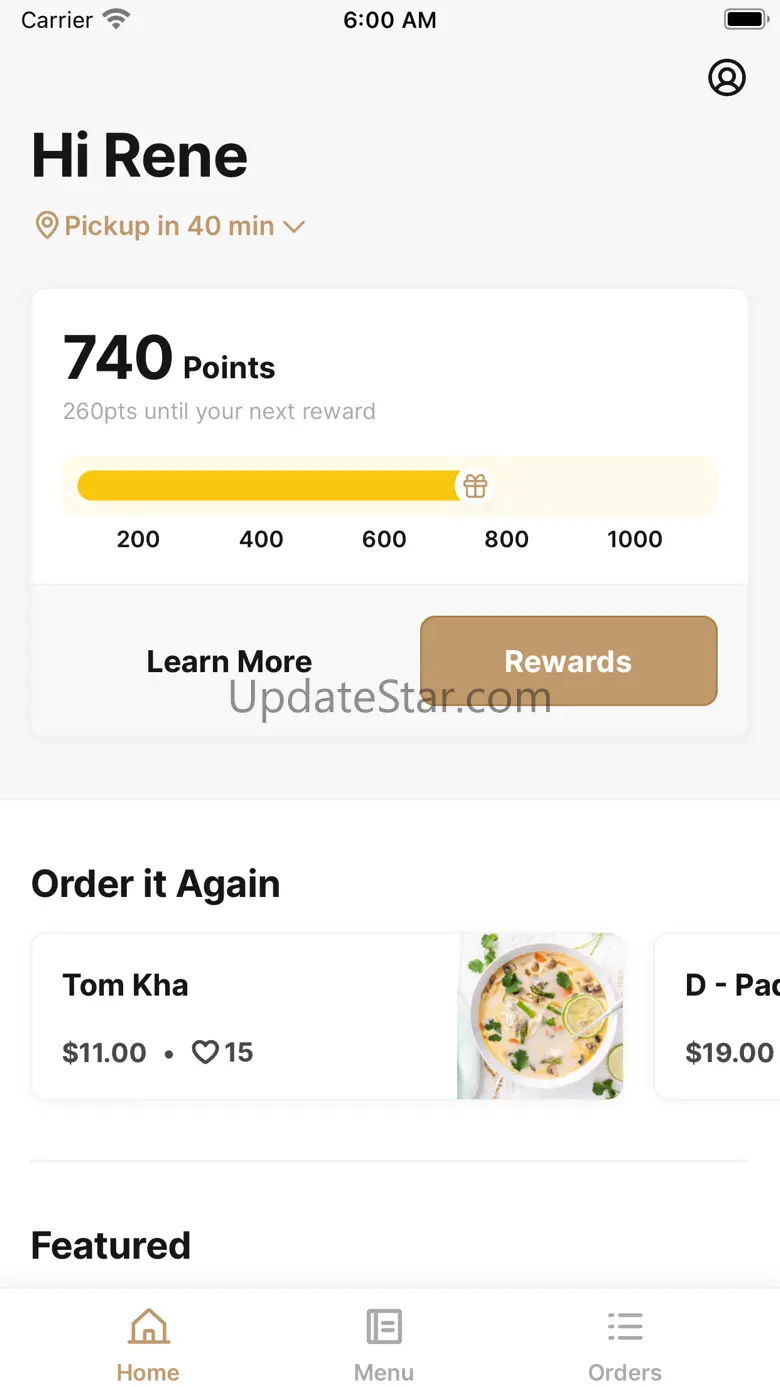Viewport: 780px width, 1387px height.
Task: Tap the Menu book icon
Action: pyautogui.click(x=384, y=1328)
